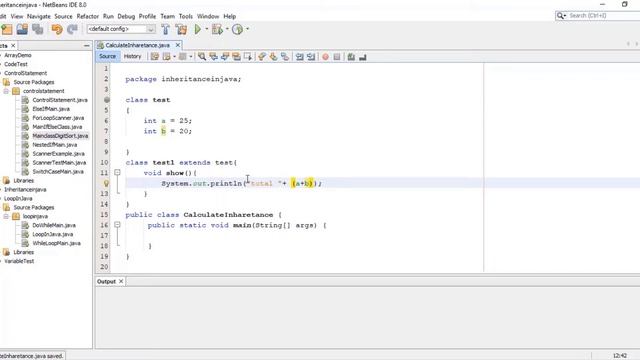The width and height of the screenshot is (640, 360).
Task: Click the Back navigation icon in editor toolbar
Action: pyautogui.click(x=166, y=57)
